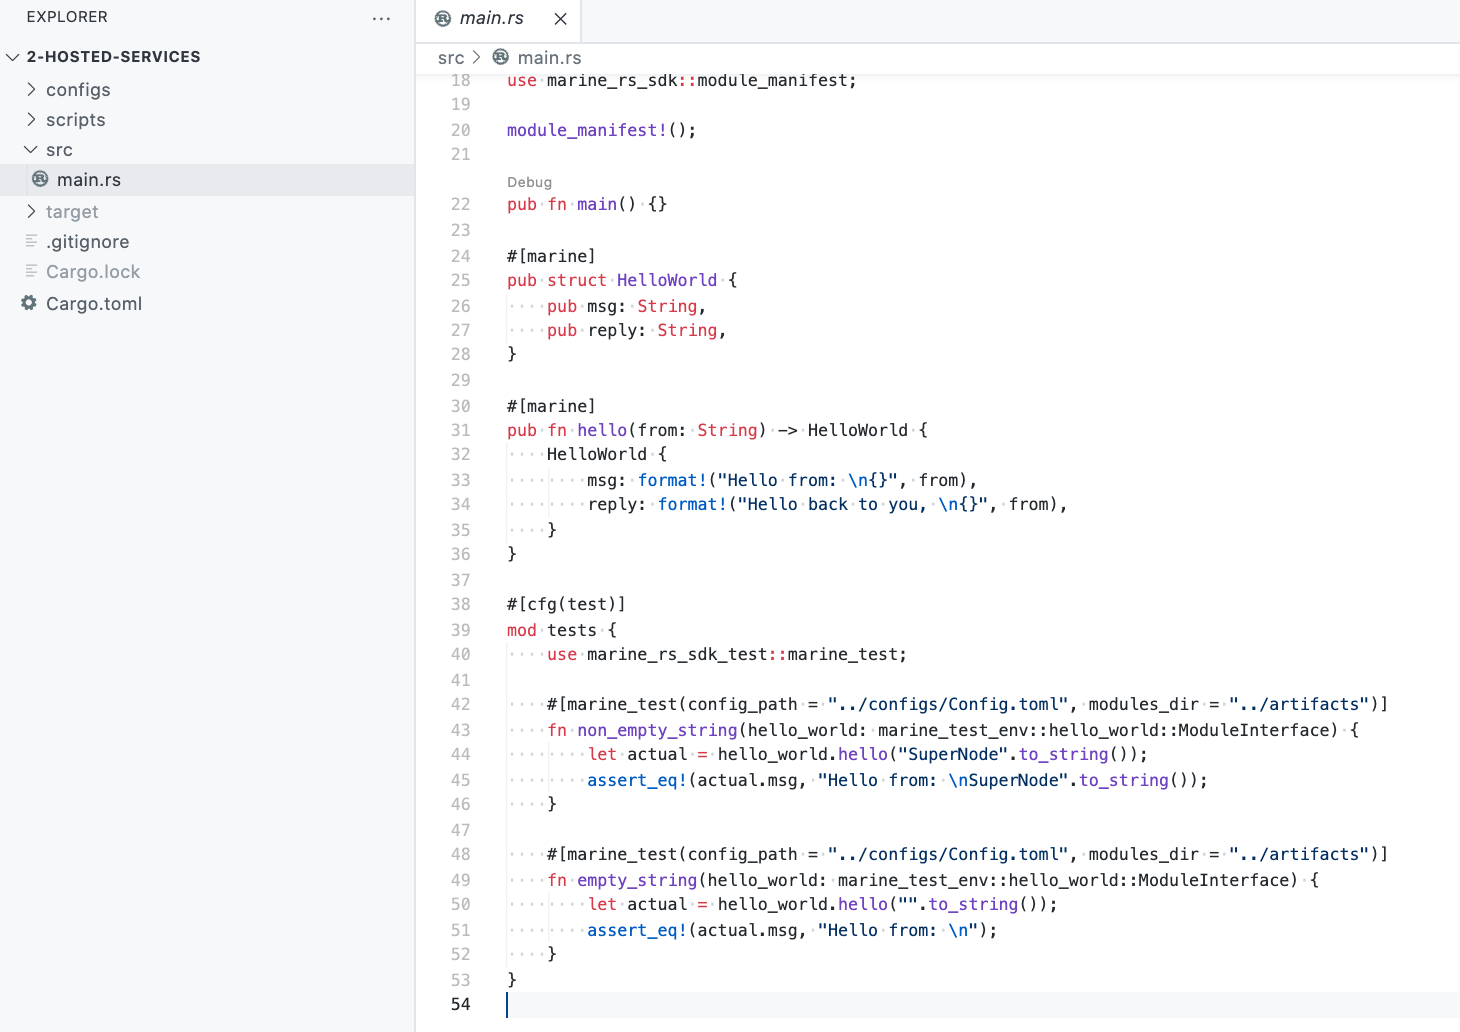Place cursor on module_manifest!() line
The image size is (1460, 1032).
coord(602,130)
